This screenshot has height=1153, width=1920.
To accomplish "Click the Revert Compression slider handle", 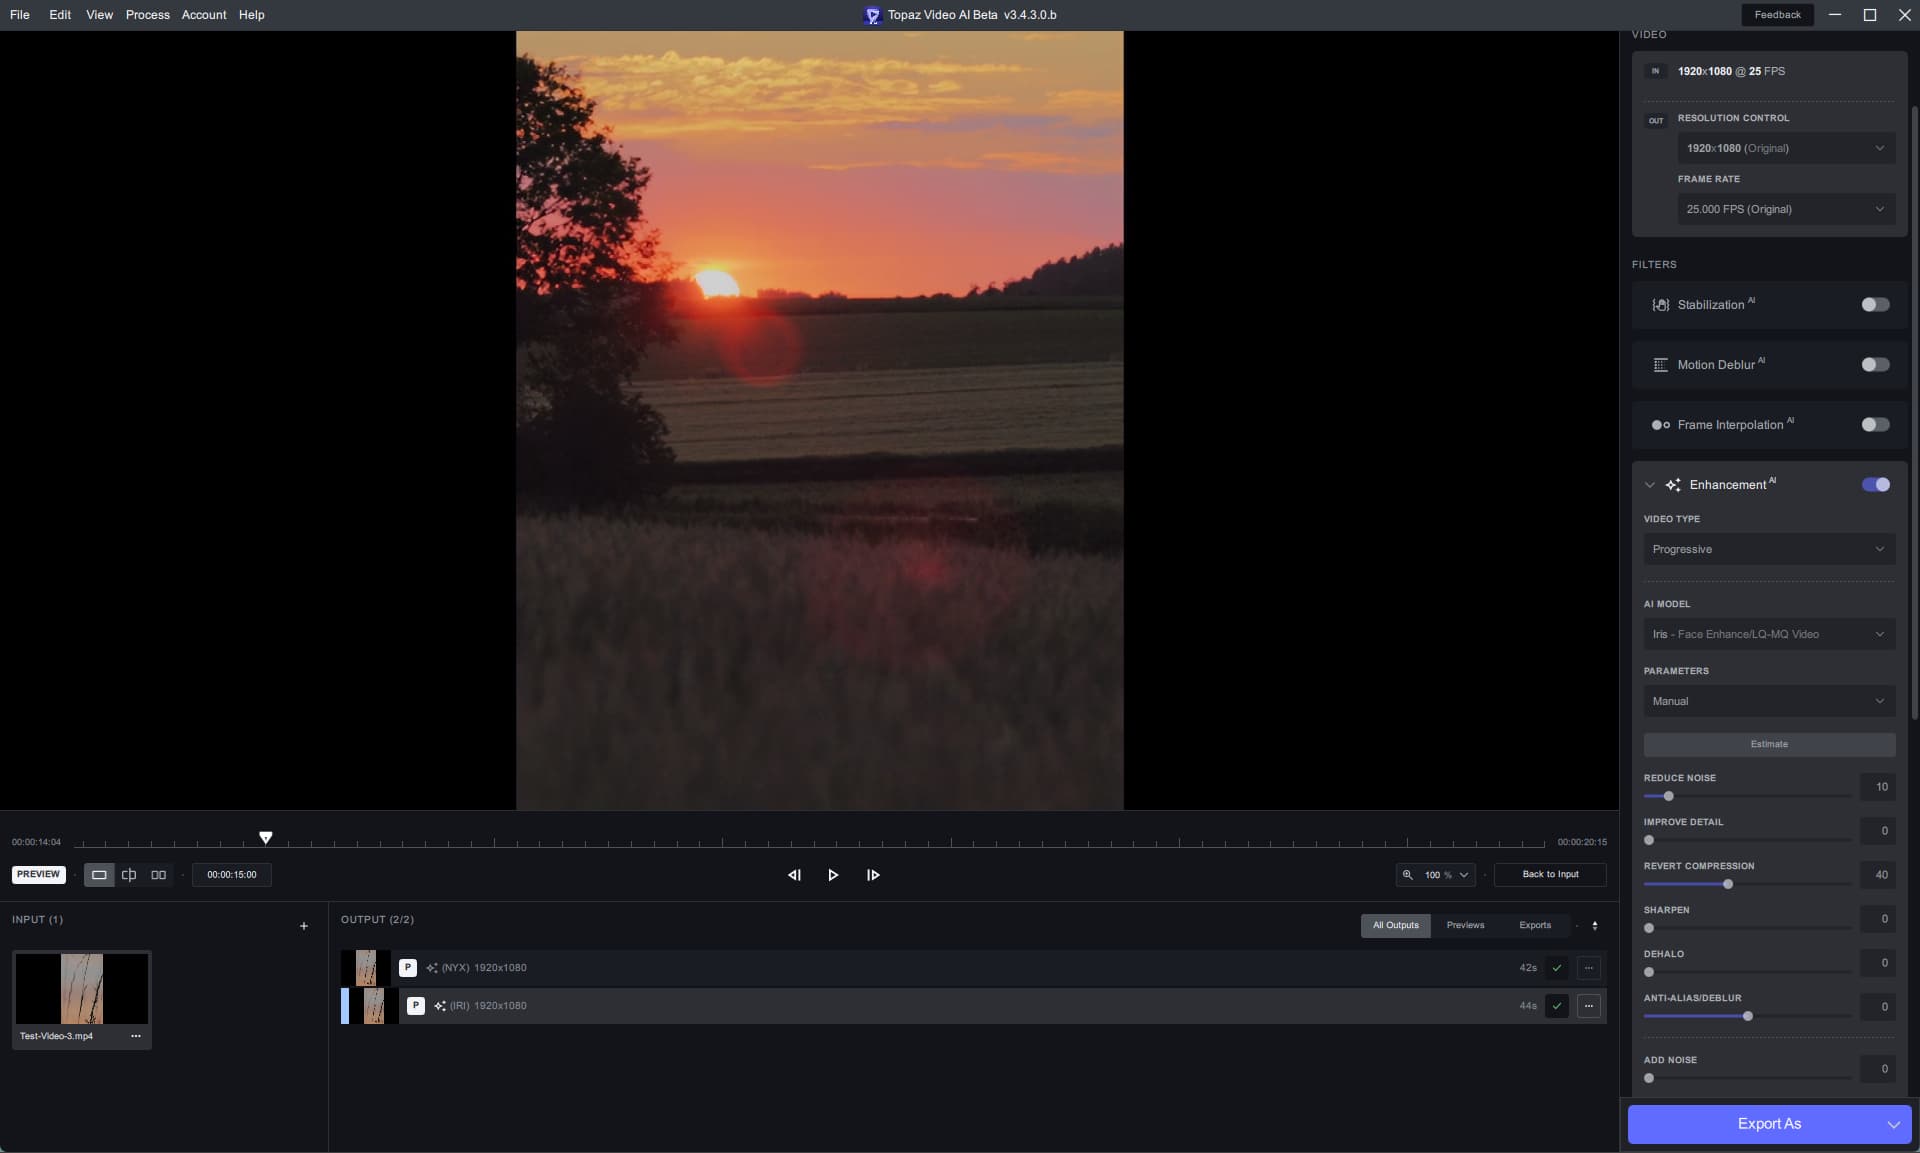I will click(x=1728, y=884).
